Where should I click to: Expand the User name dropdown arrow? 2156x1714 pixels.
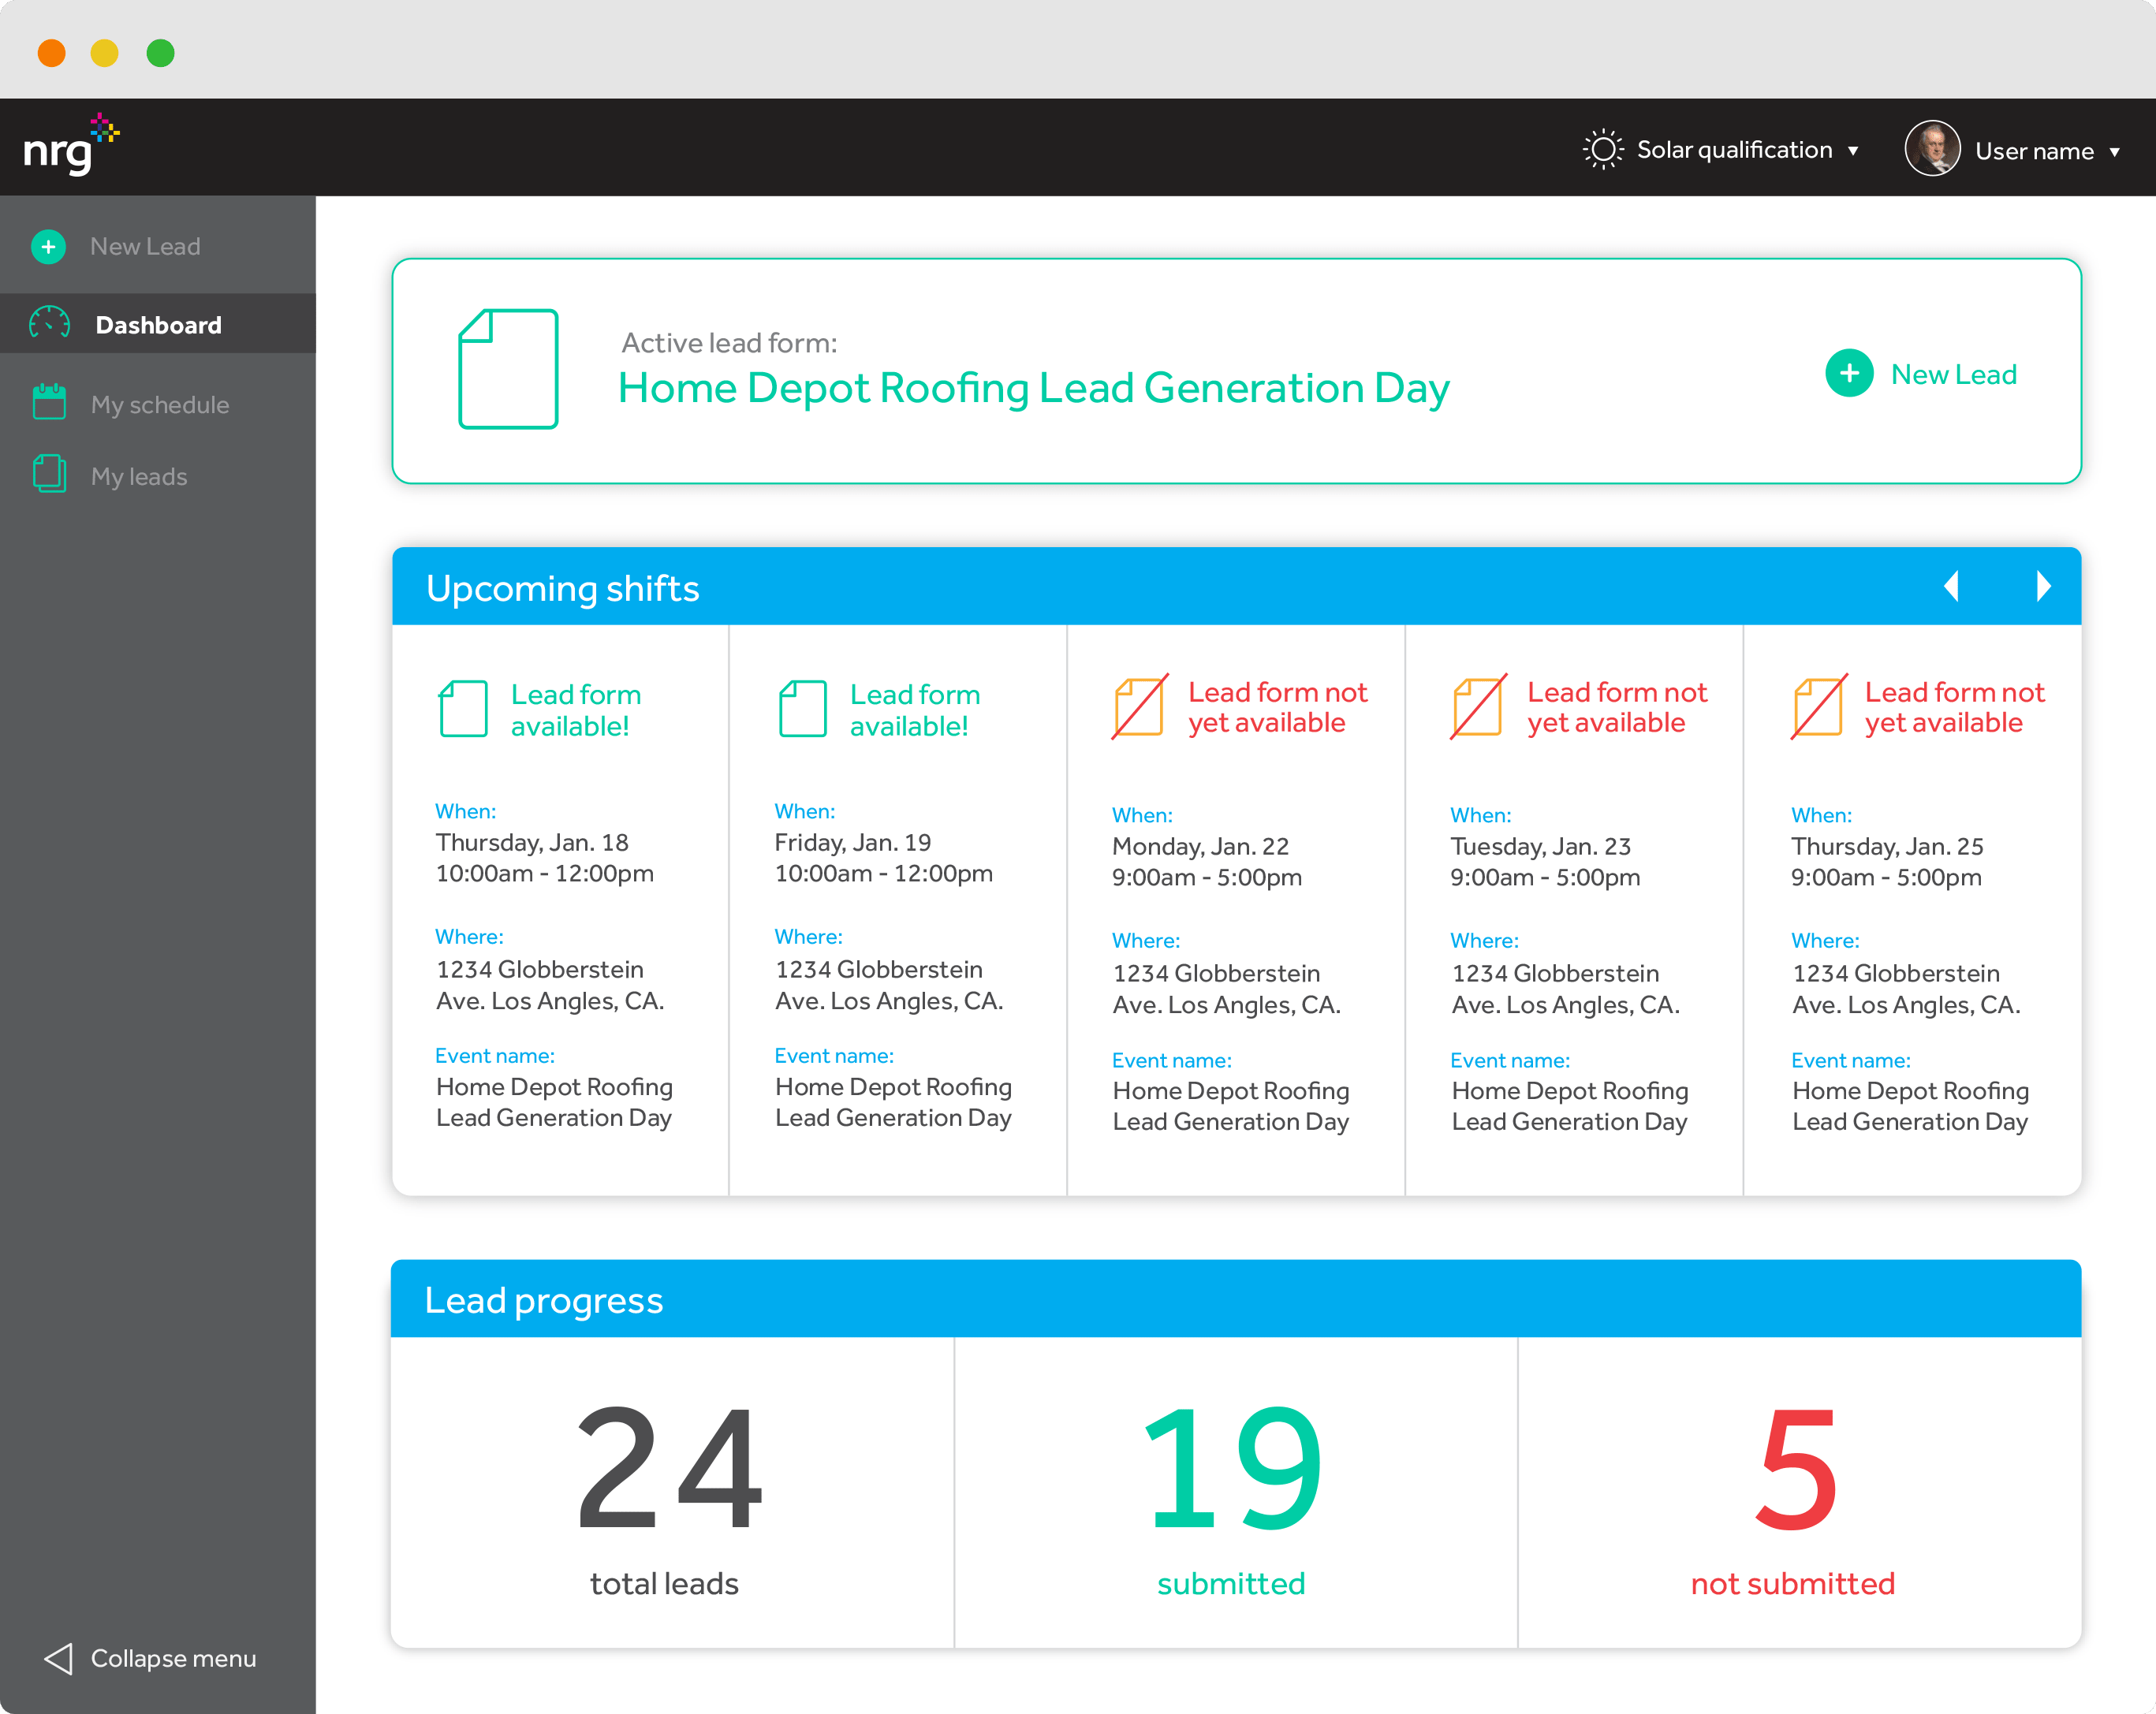coord(2114,152)
